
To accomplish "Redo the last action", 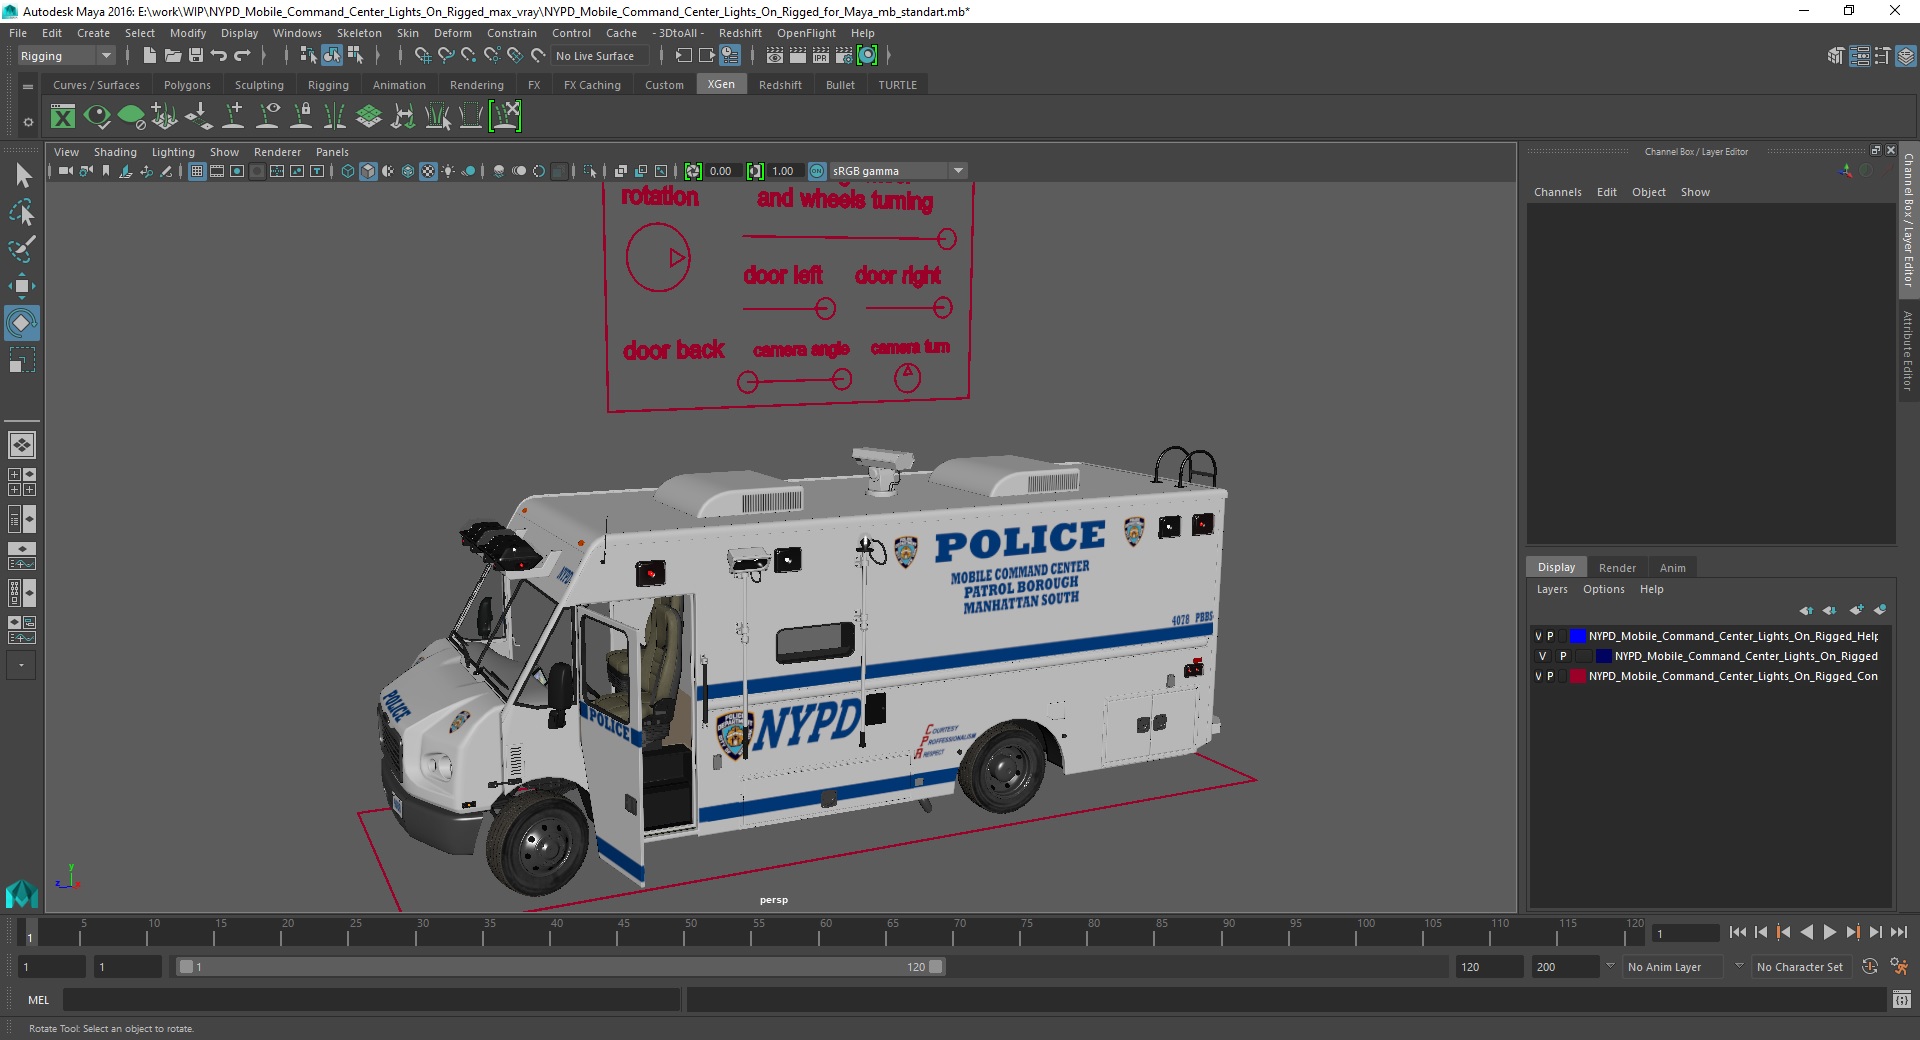I will click(x=242, y=56).
